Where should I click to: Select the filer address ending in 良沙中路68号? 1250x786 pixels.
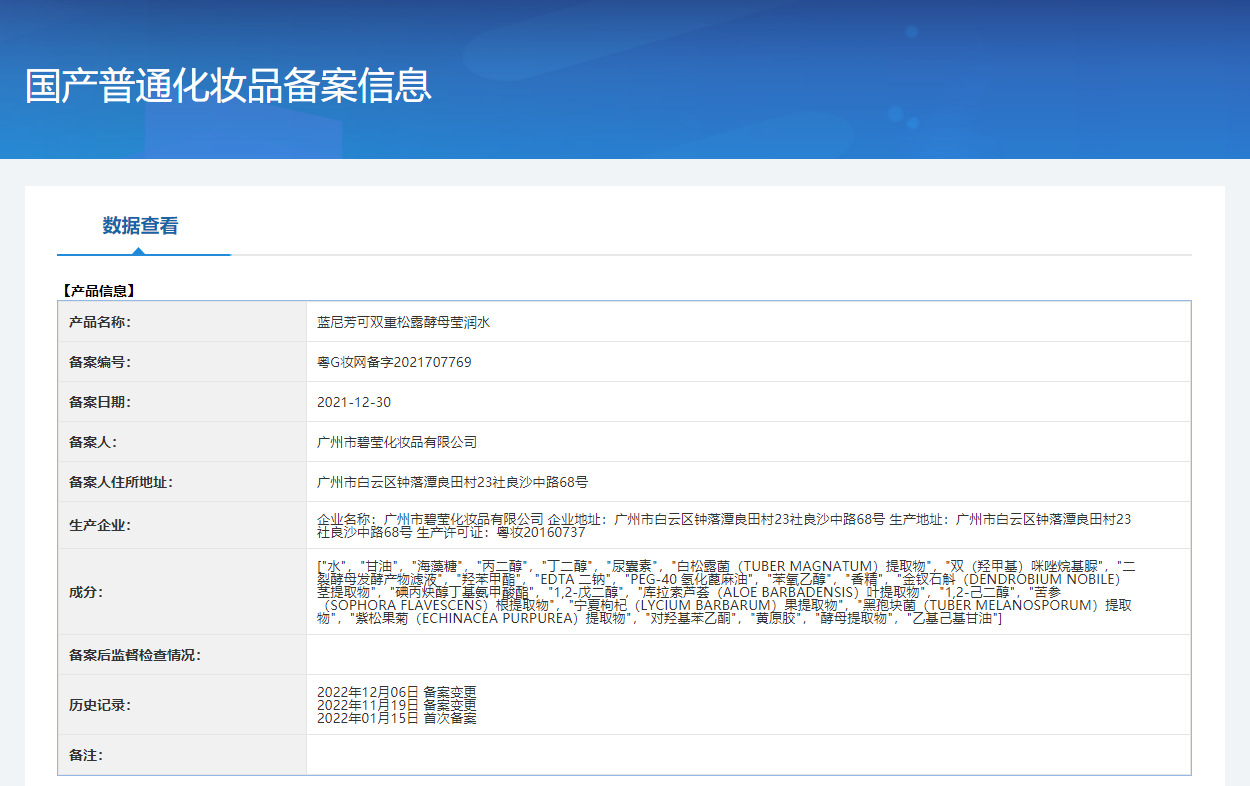pos(452,482)
